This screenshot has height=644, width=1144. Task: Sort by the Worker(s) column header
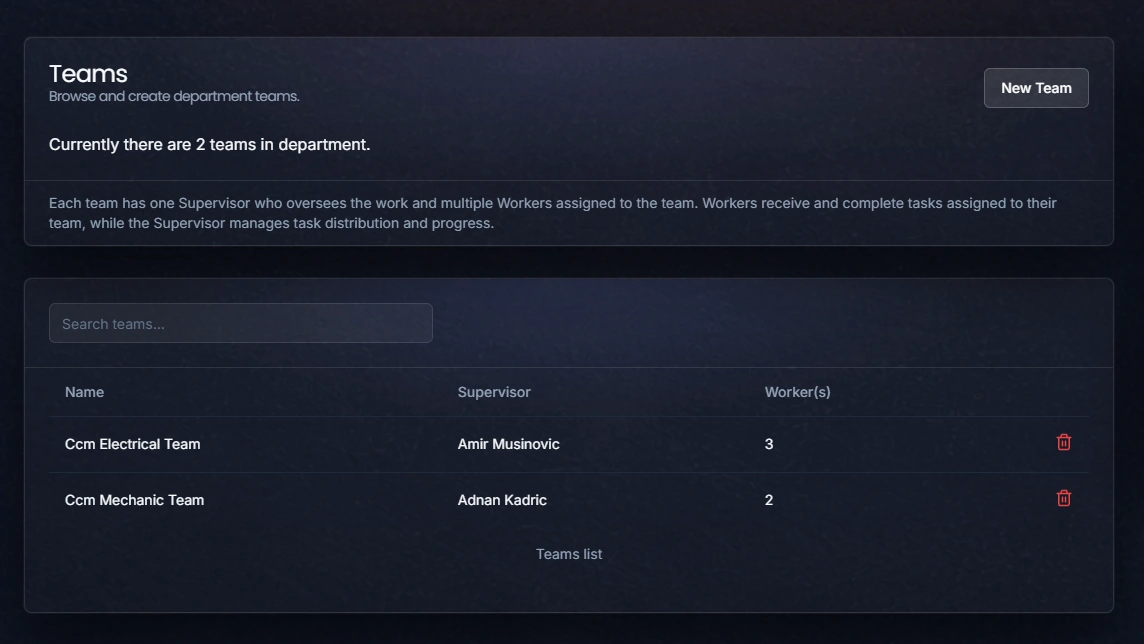tap(797, 392)
